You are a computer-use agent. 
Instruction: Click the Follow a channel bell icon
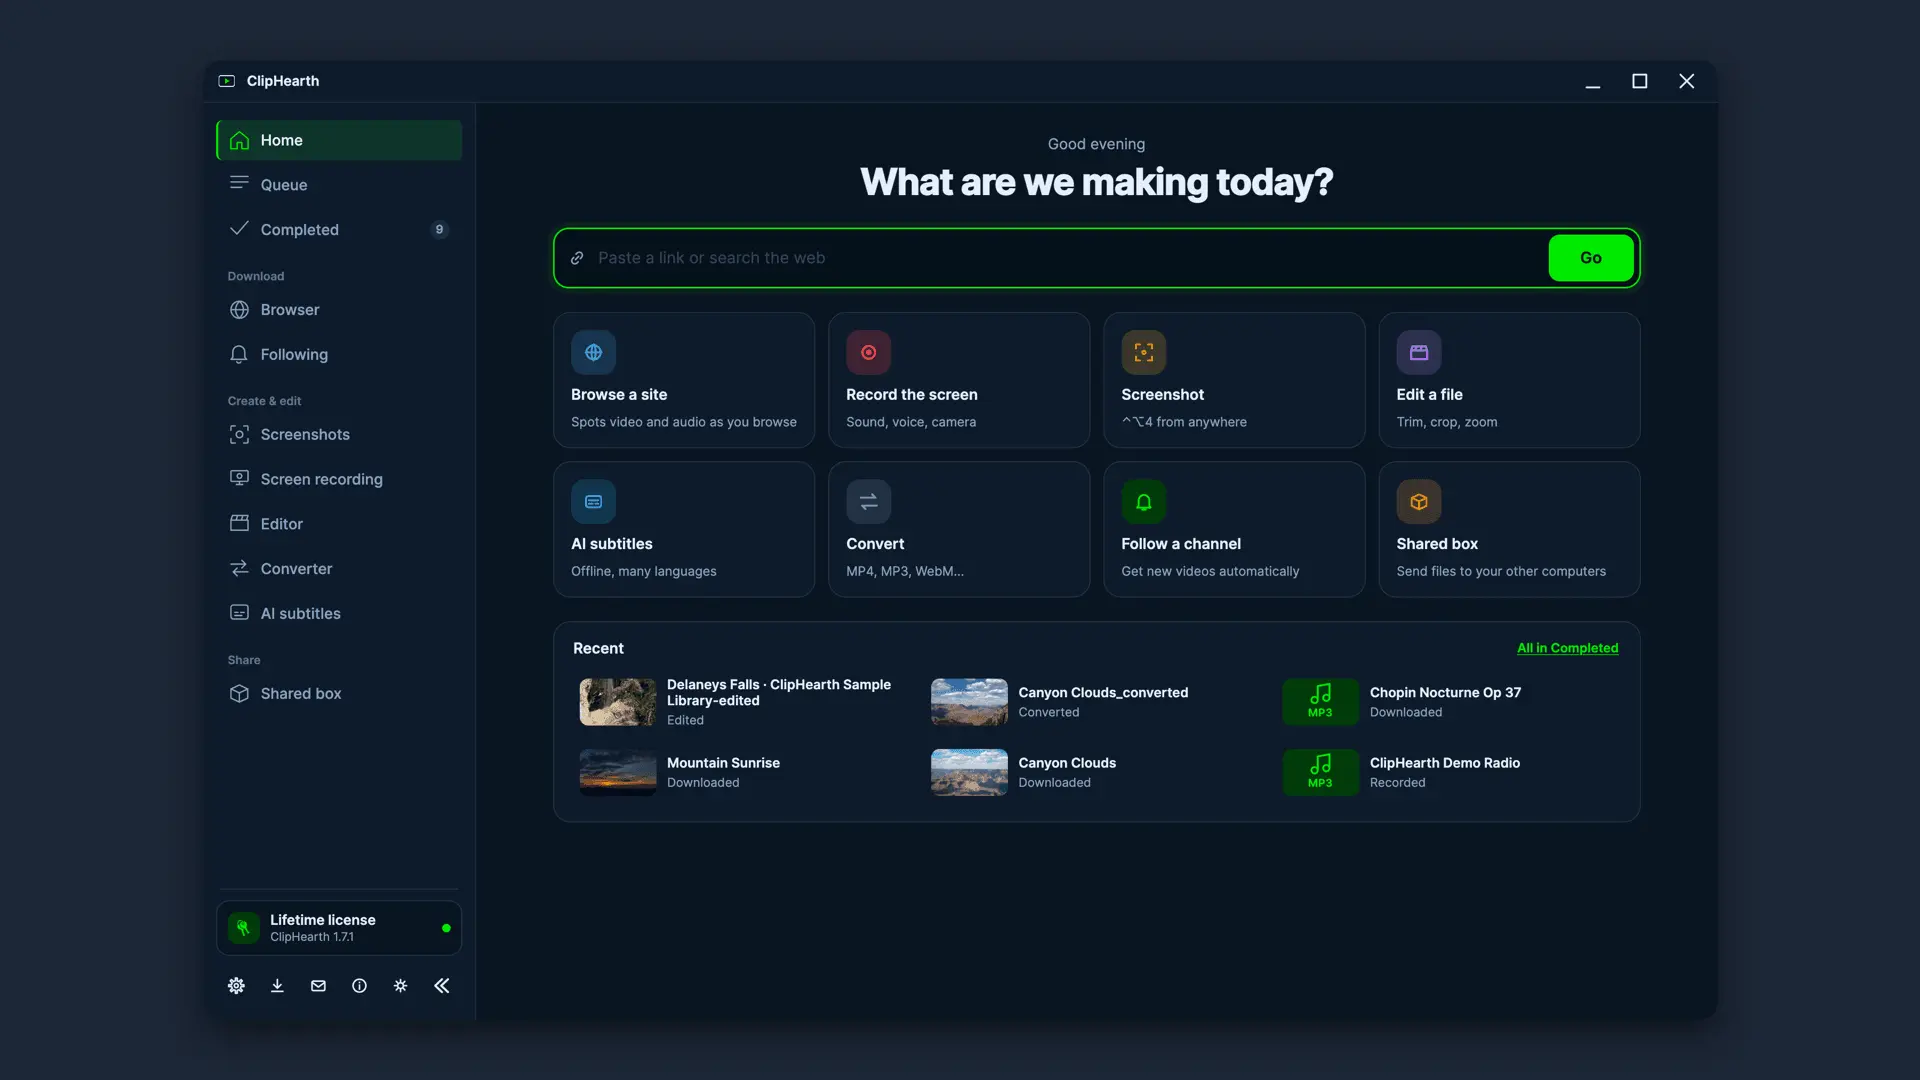(x=1143, y=502)
